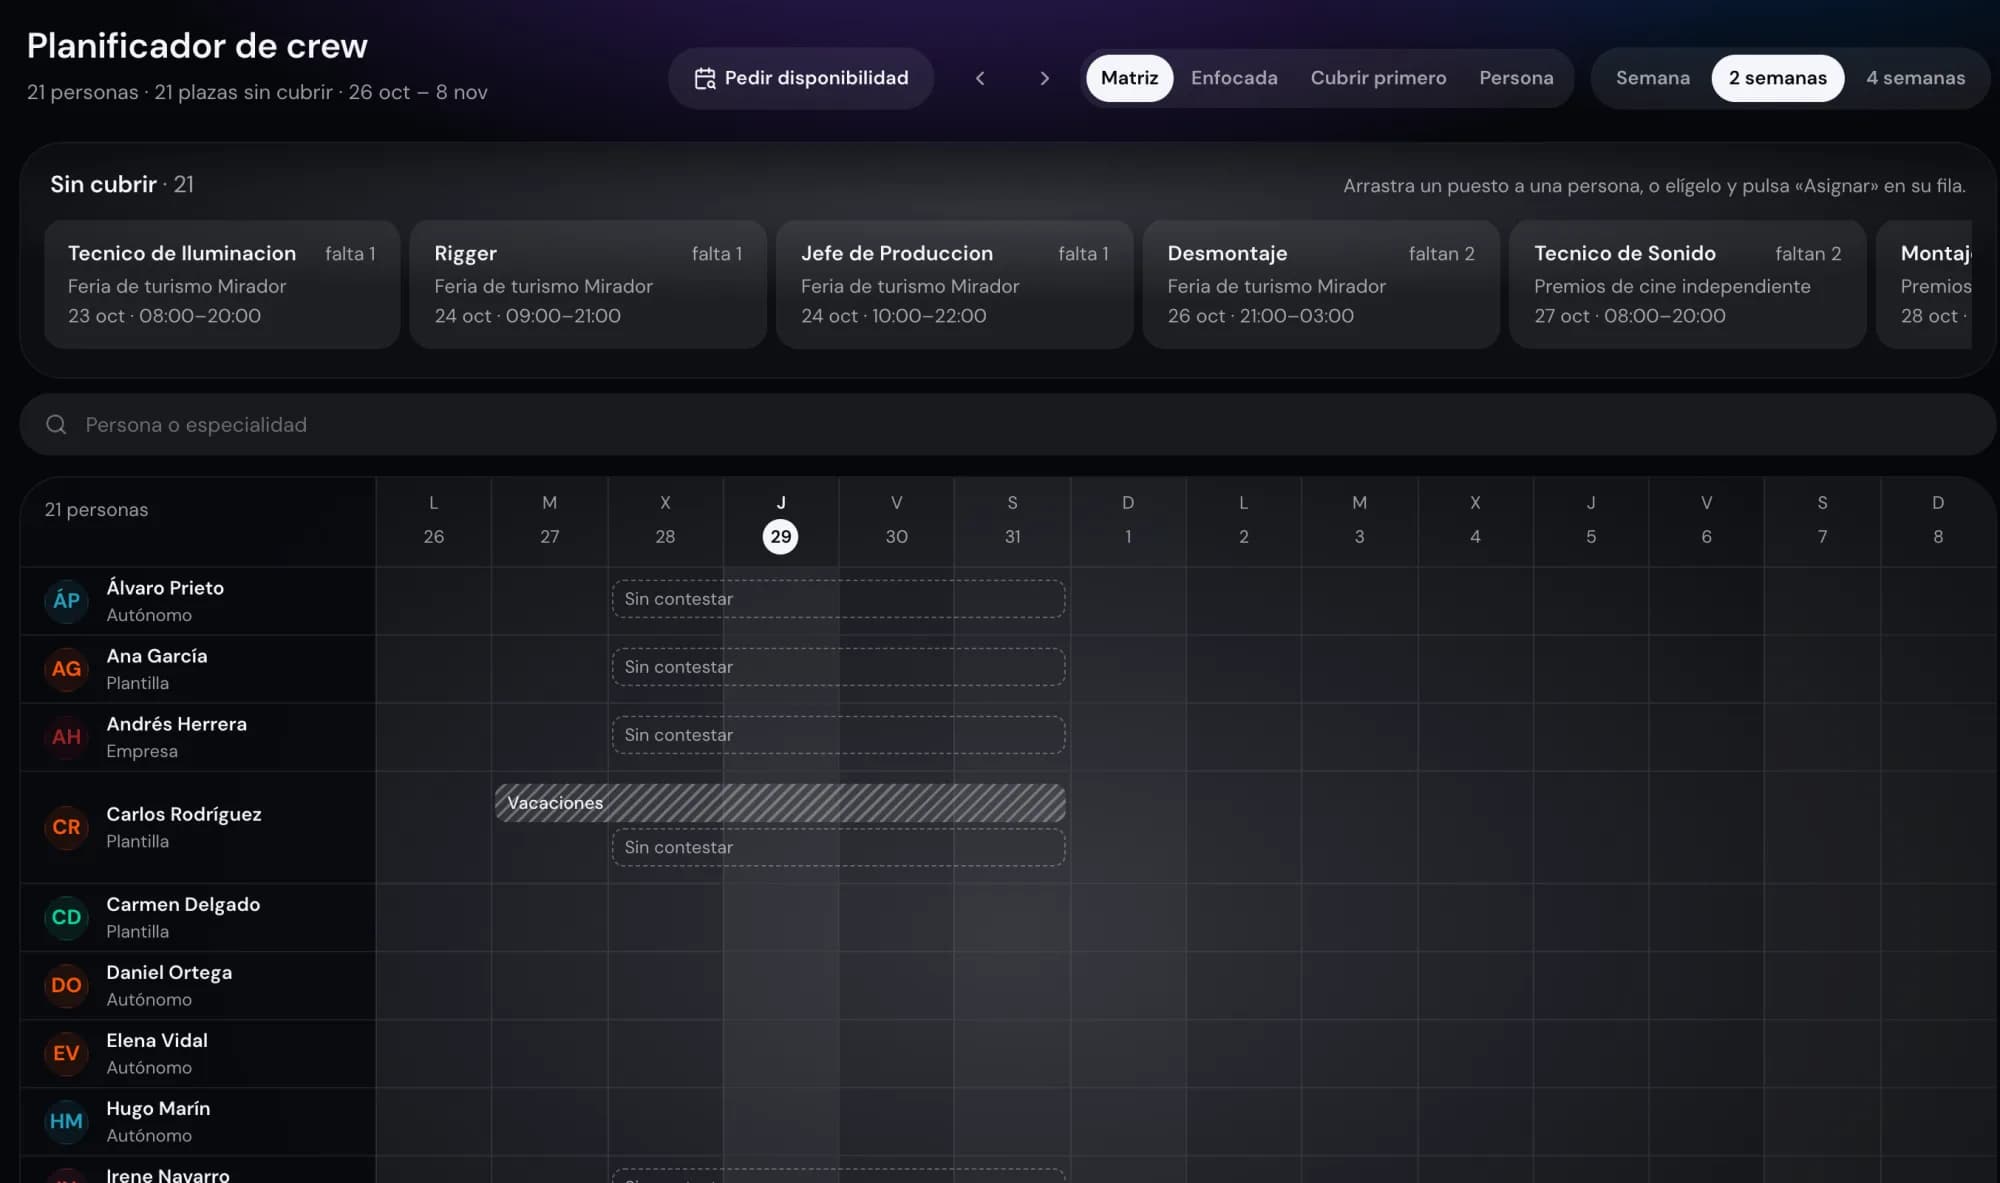The image size is (2000, 1183).
Task: Click Ana García's Sin contestar block
Action: click(x=838, y=667)
